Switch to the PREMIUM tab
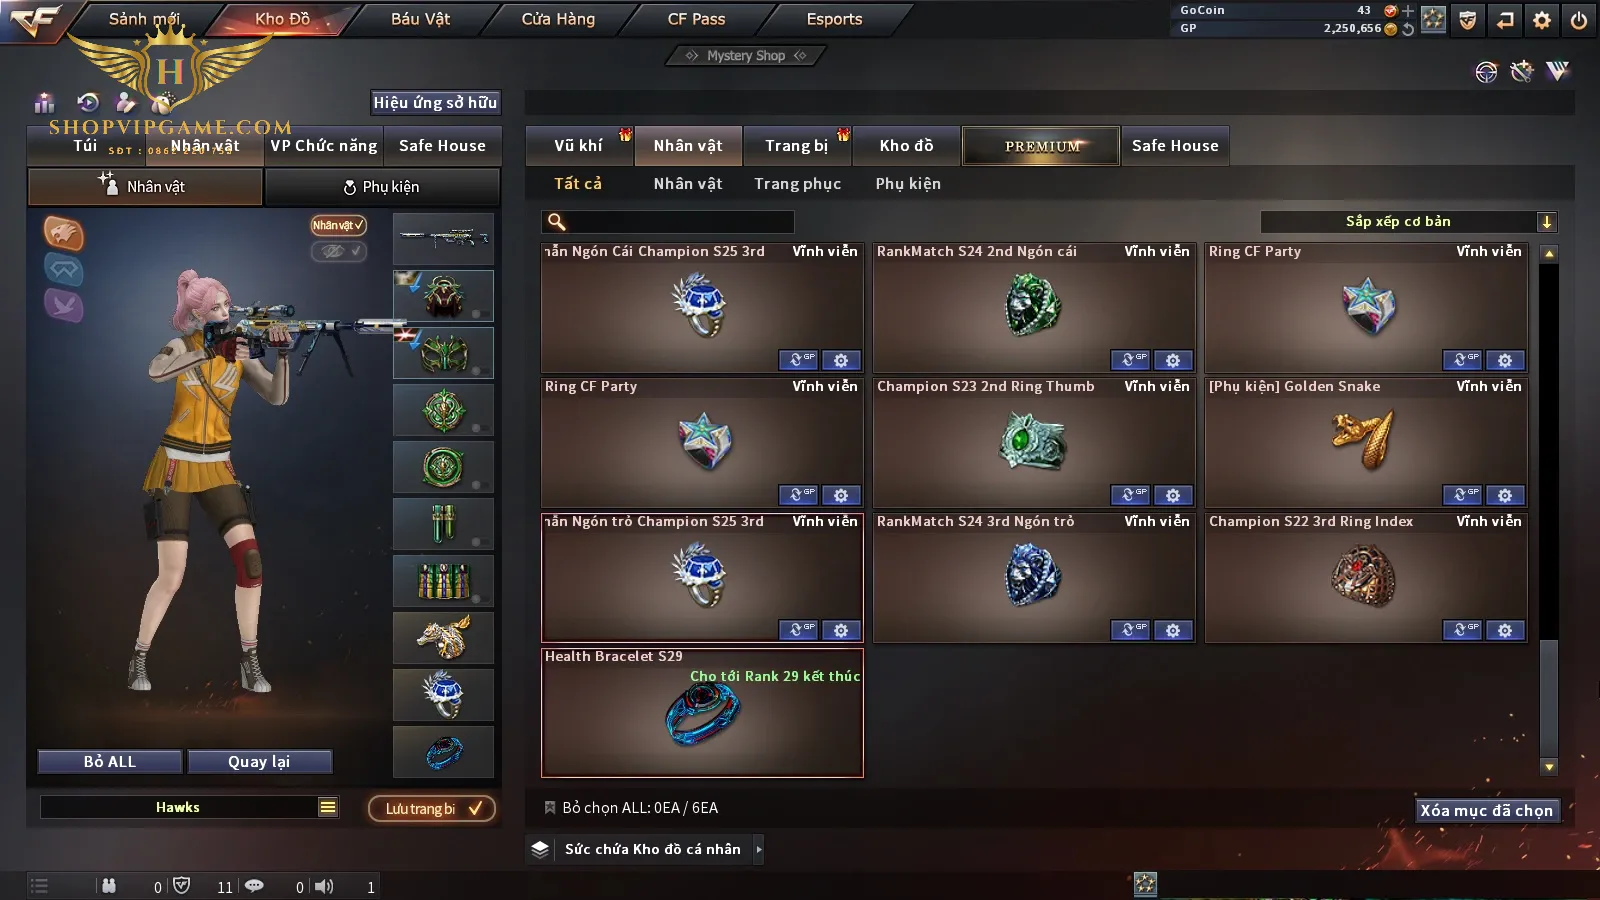The image size is (1600, 900). [1041, 146]
